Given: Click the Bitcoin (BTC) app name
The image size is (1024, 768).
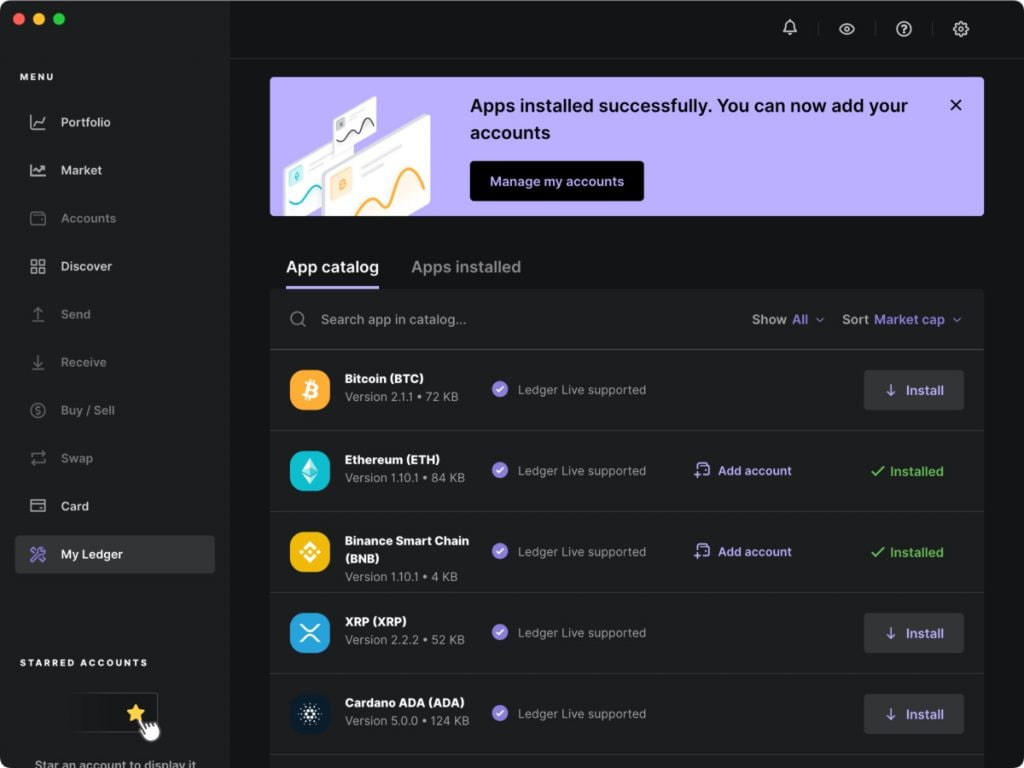Looking at the screenshot, I should pyautogui.click(x=384, y=379).
